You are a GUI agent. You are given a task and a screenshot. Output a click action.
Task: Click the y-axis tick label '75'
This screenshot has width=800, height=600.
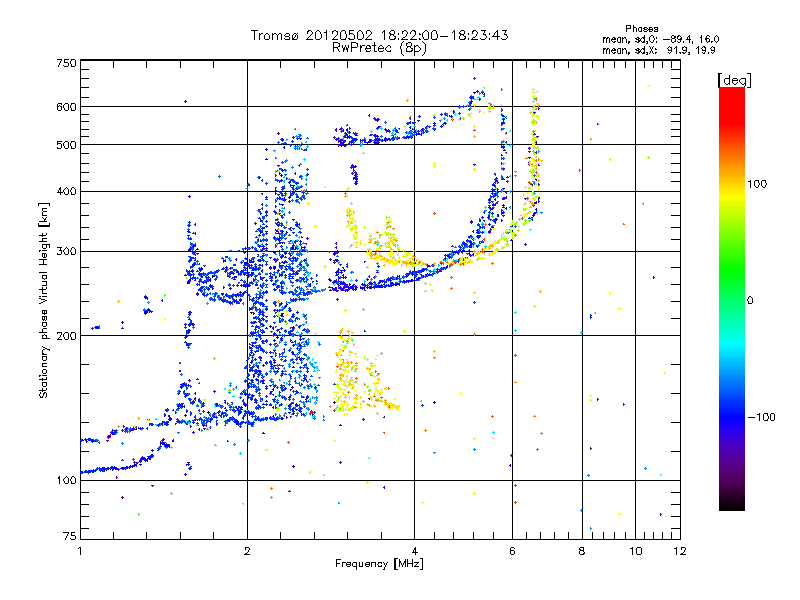70,536
